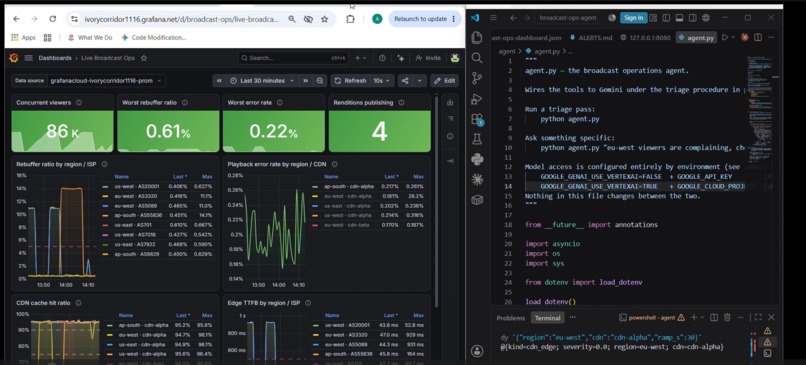Open VS Code editor more actions menu
806x365 pixels.
pyautogui.click(x=771, y=37)
